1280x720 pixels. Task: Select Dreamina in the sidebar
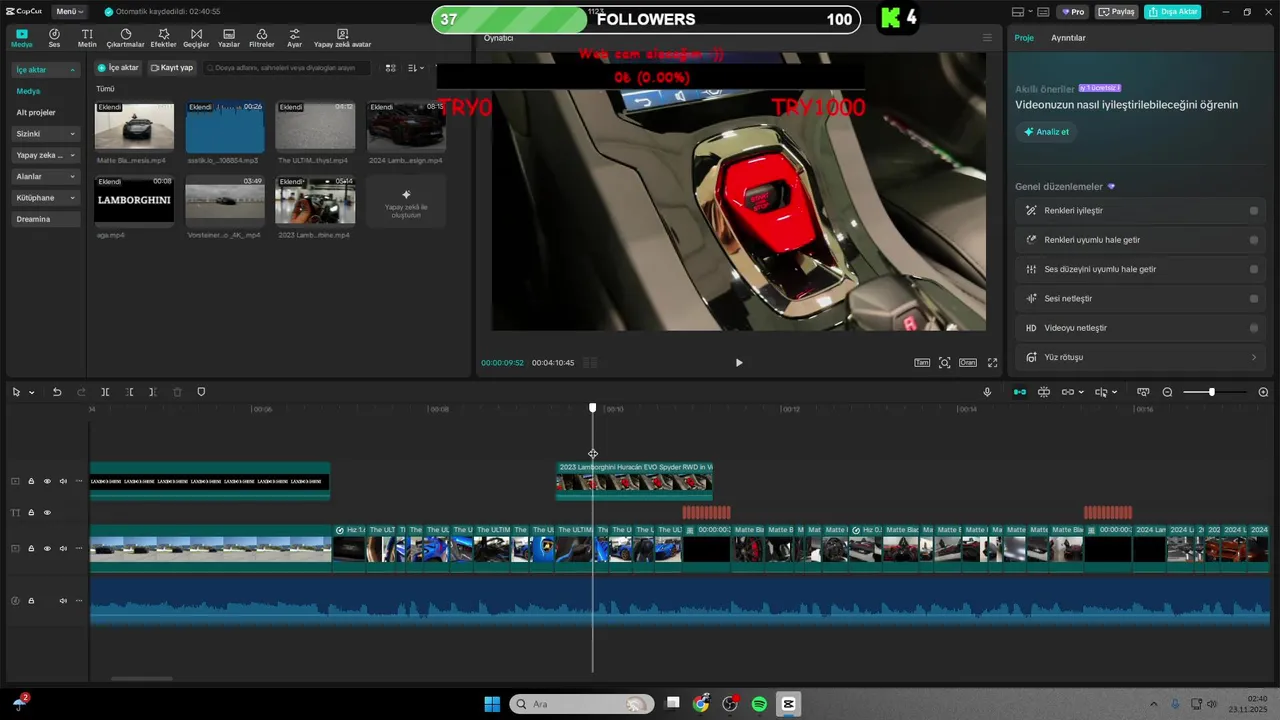(46, 219)
